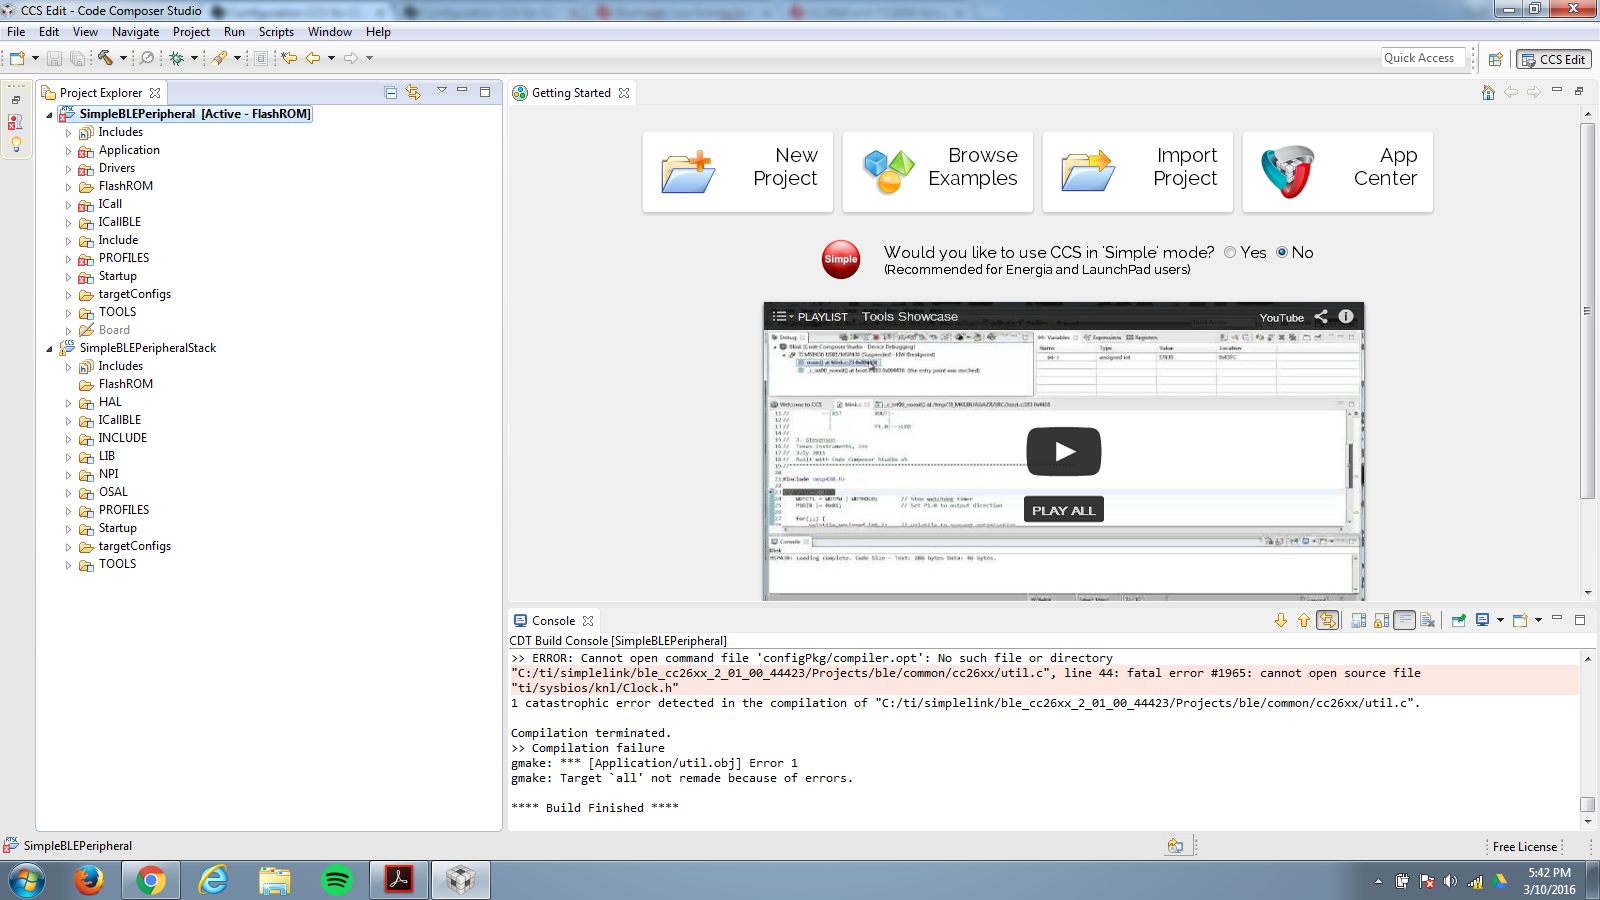Open the New wizard dropdown arrow

tap(35, 58)
